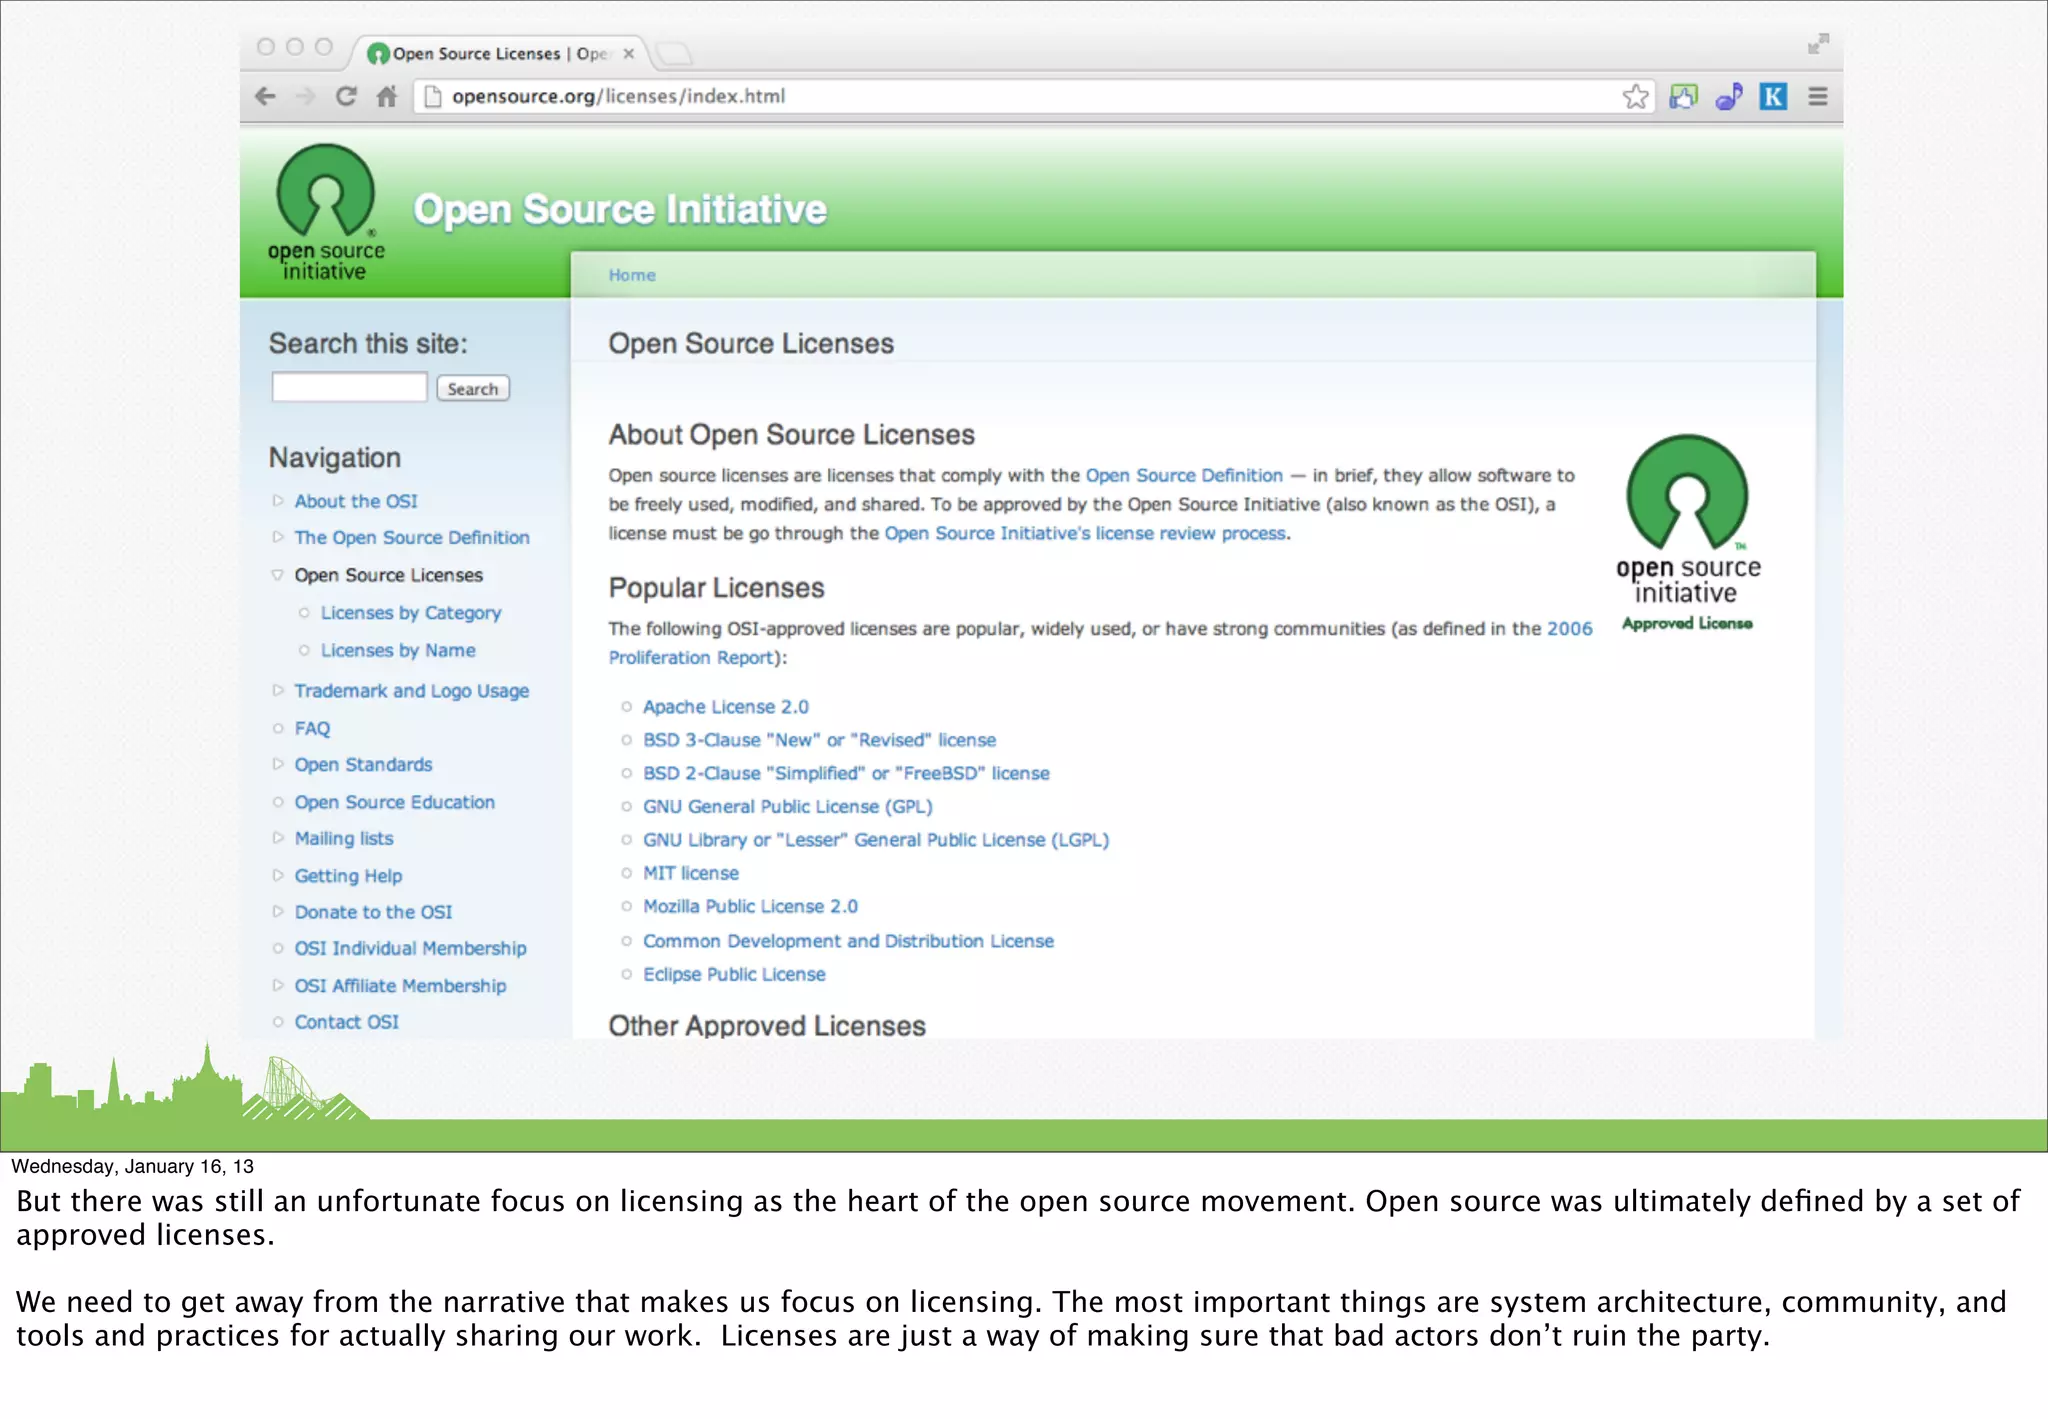Expand the About the OSI tree item
The height and width of the screenshot is (1419, 2048).
pos(278,501)
